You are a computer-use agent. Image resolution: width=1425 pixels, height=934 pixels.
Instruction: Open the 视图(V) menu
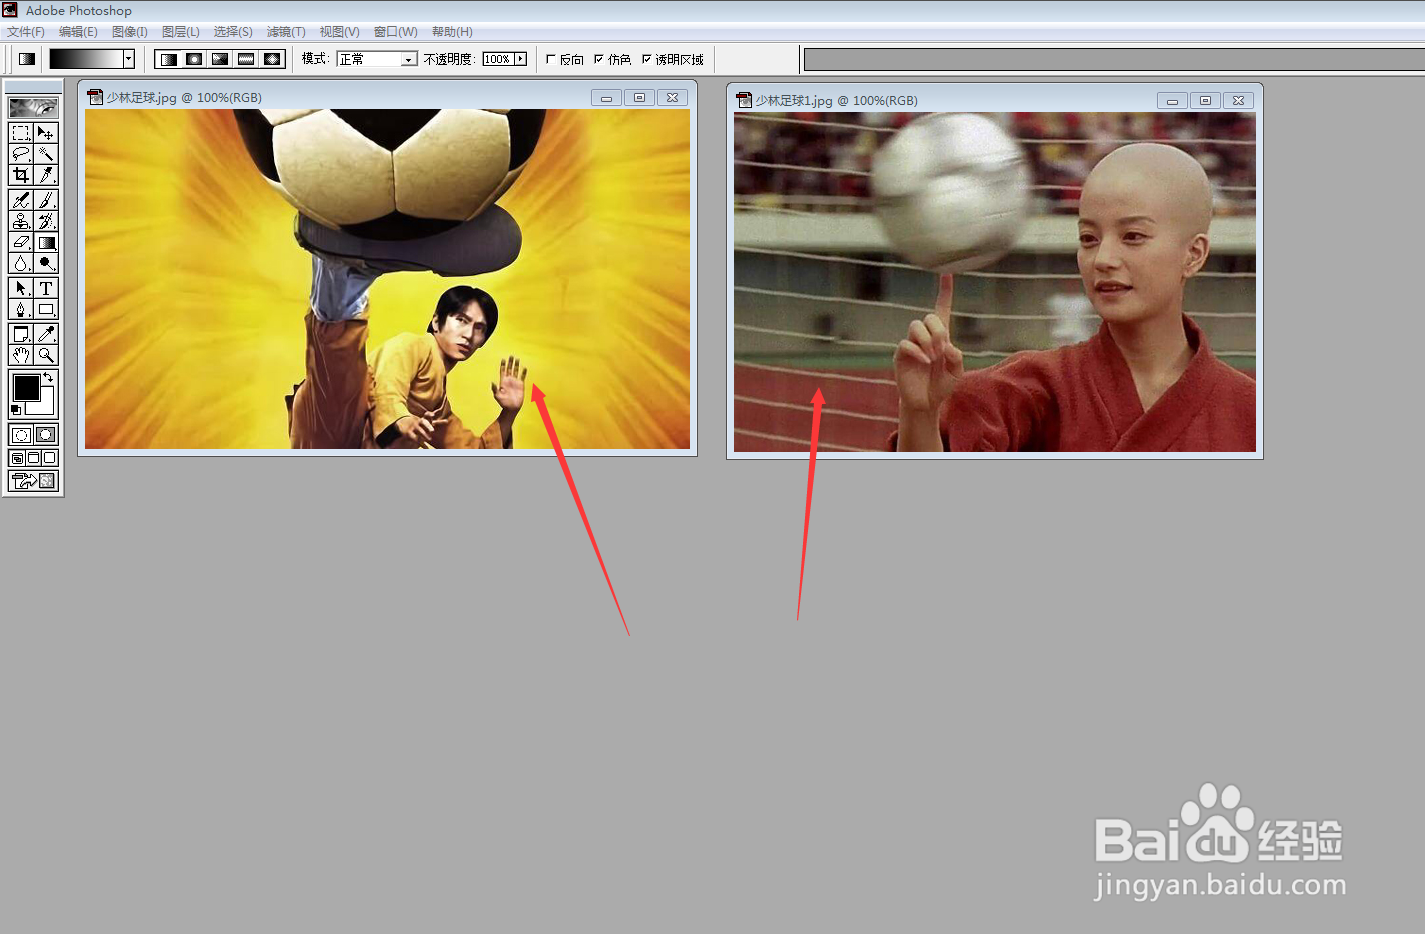pos(339,32)
